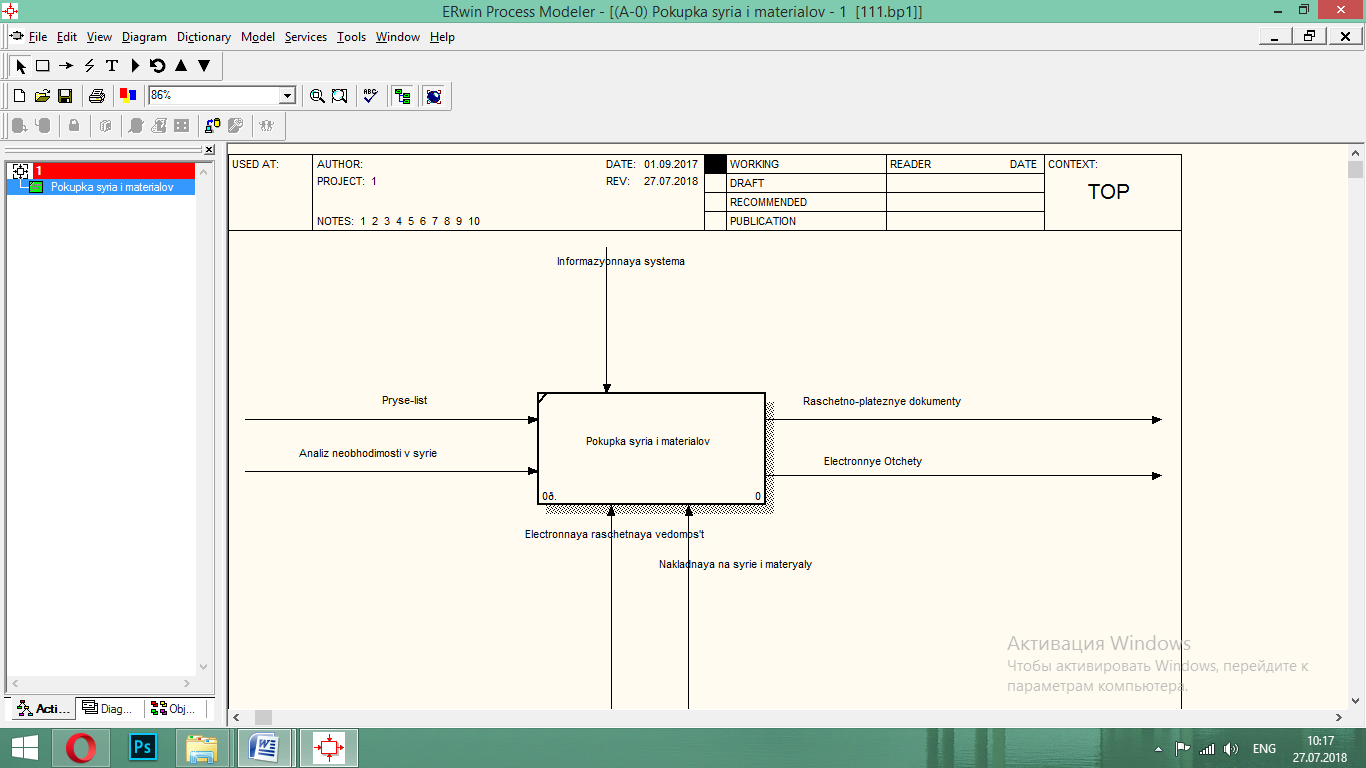Screen dimensions: 1366x768
Task: Click the DRAFT status row
Action: click(x=806, y=183)
